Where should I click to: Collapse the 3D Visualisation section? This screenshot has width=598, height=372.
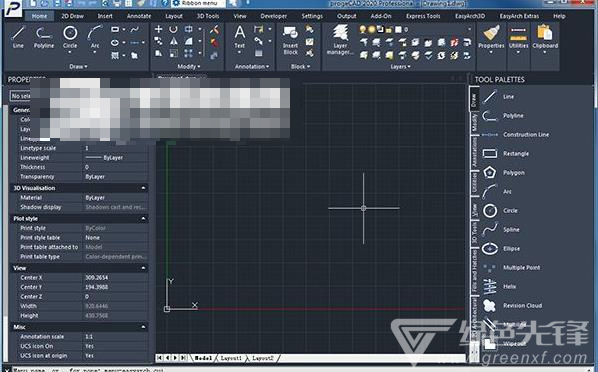(143, 188)
